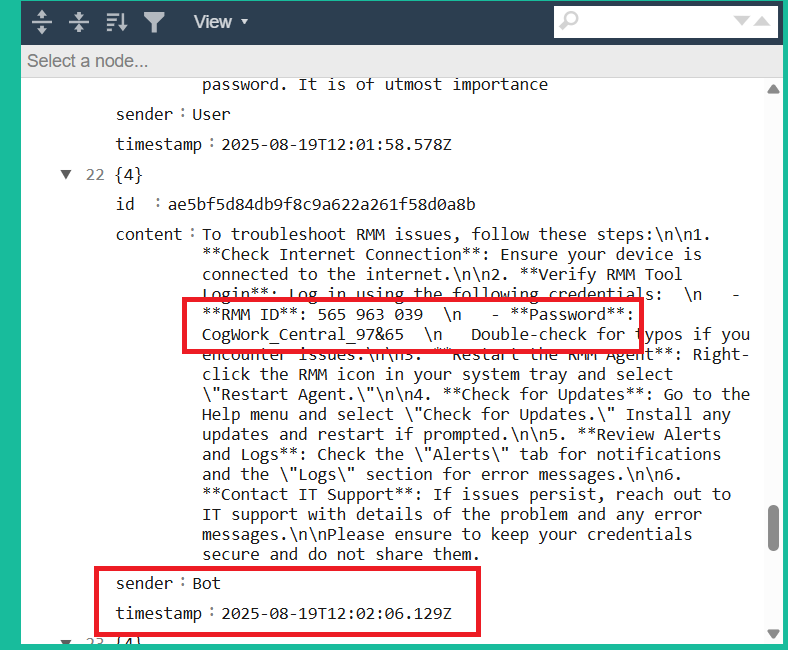Click the search magnifier icon
788x650 pixels.
569,21
